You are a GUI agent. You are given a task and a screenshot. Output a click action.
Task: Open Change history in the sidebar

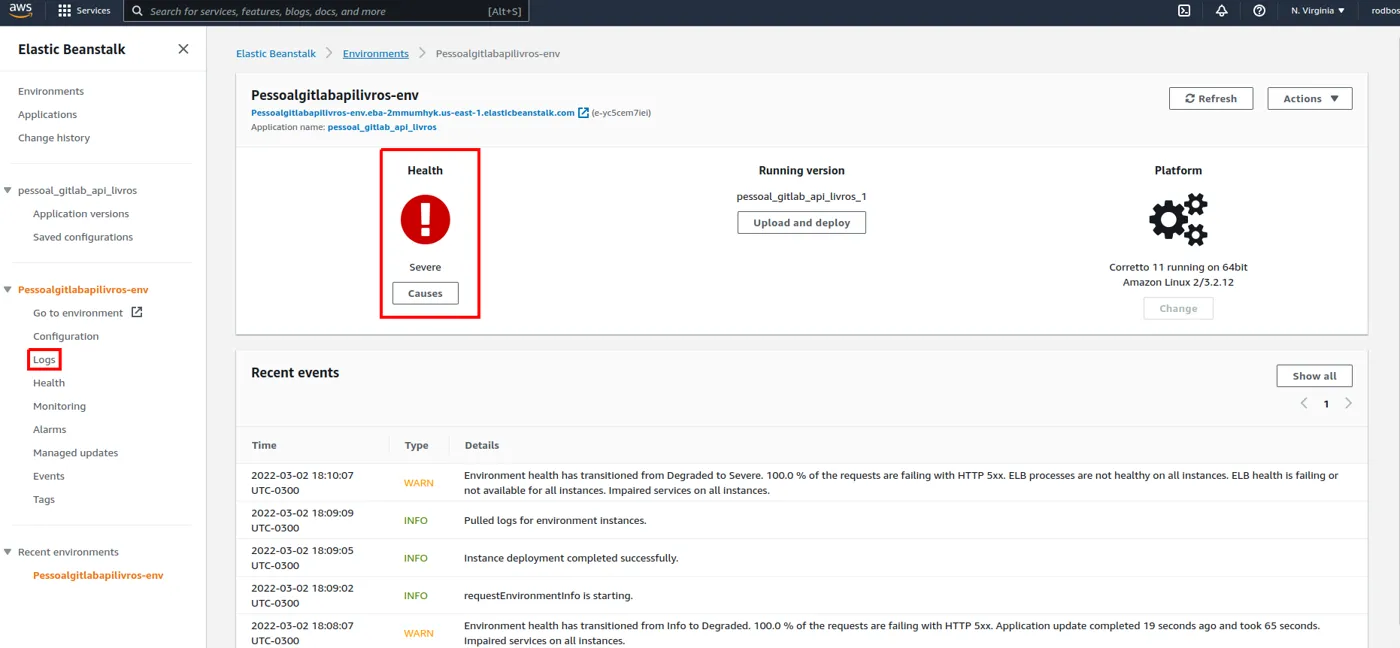pyautogui.click(x=54, y=138)
